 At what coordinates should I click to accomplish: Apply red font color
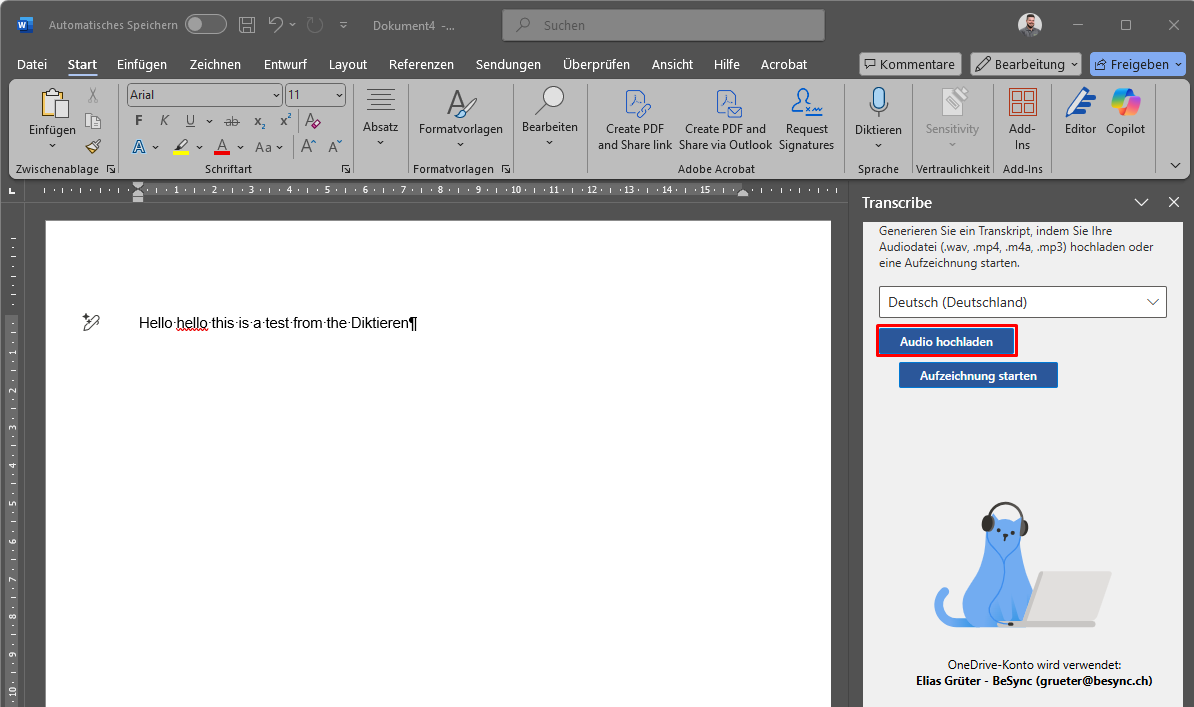coord(222,146)
